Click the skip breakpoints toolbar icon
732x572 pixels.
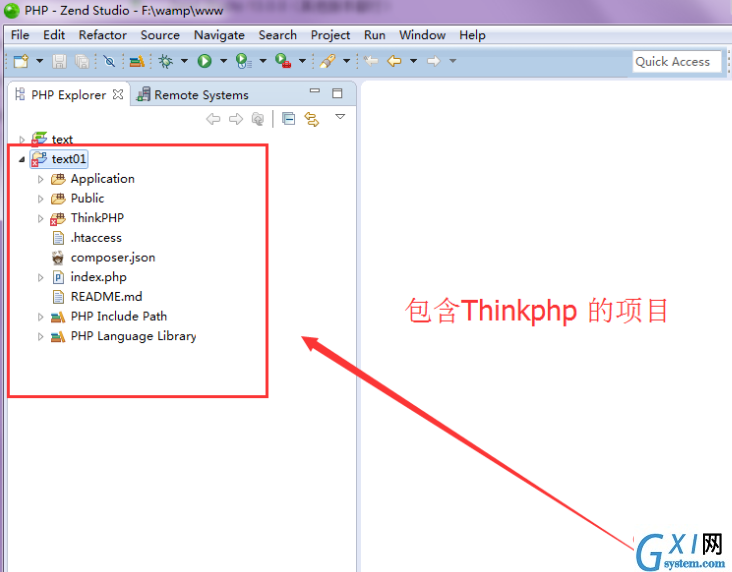109,61
